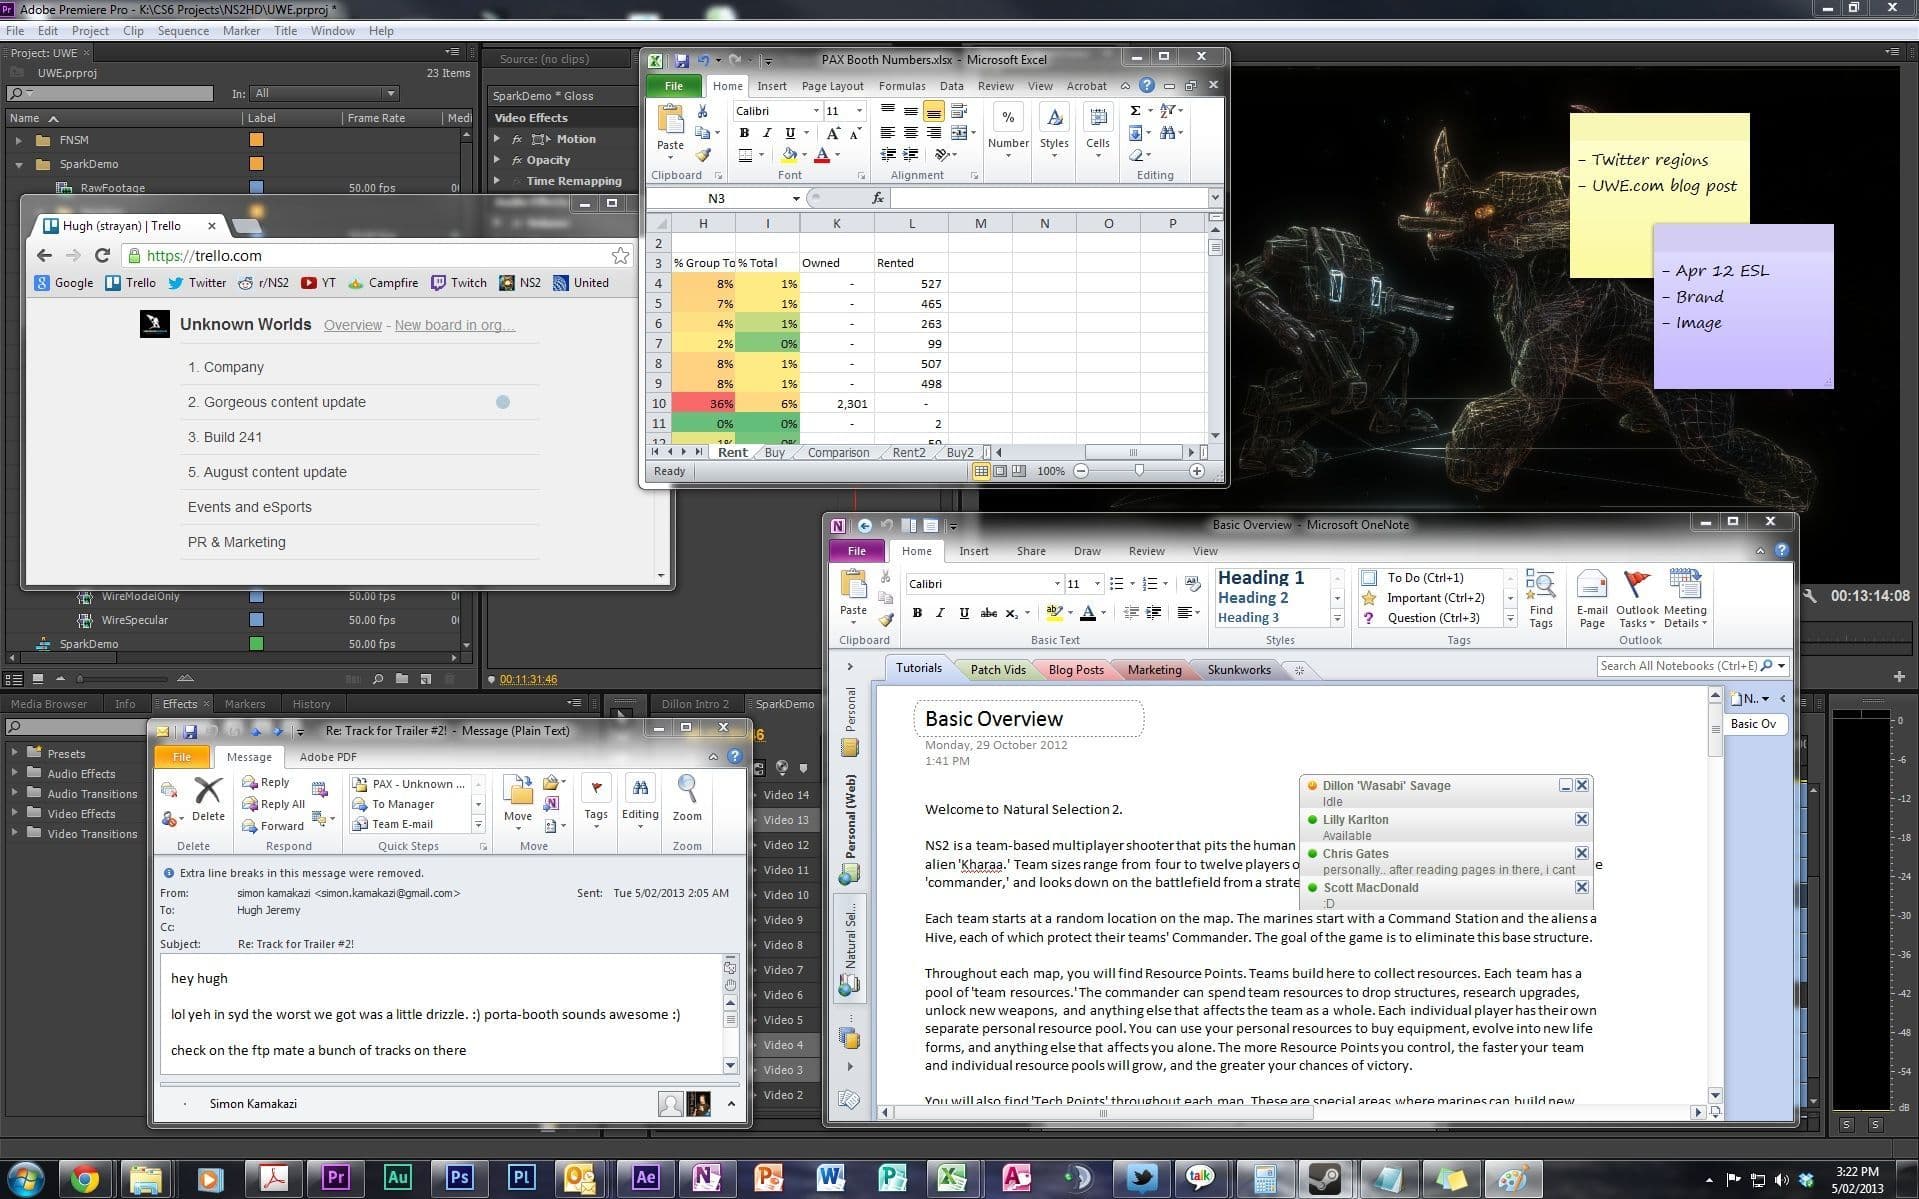Open Meeting Details in OneNote ribbon
The height and width of the screenshot is (1199, 1919).
pyautogui.click(x=1686, y=600)
